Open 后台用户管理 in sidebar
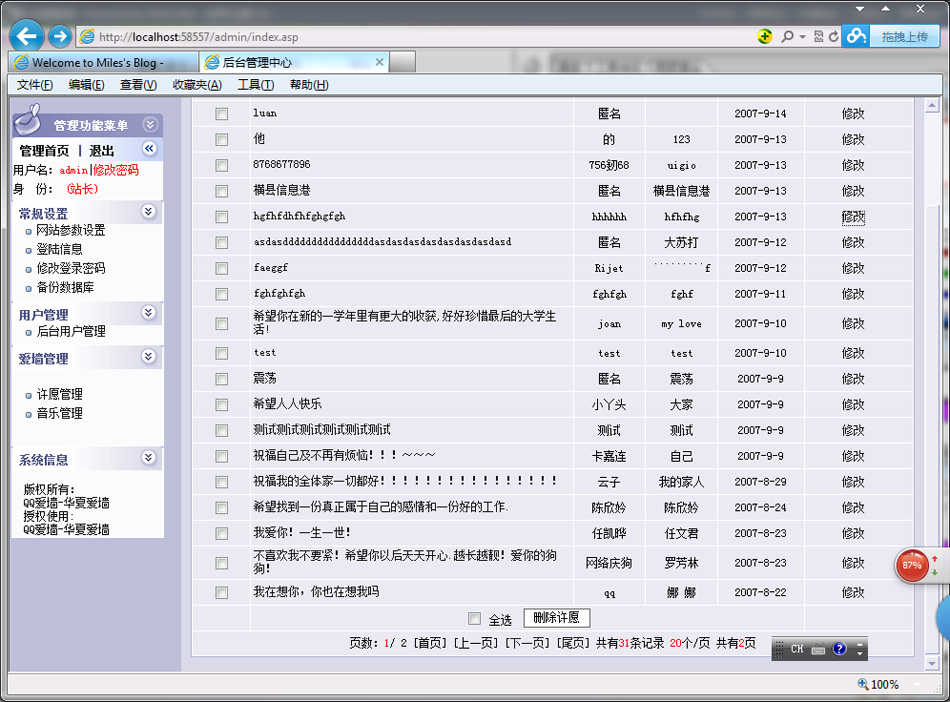Screen dimensions: 950x702 tap(71, 331)
